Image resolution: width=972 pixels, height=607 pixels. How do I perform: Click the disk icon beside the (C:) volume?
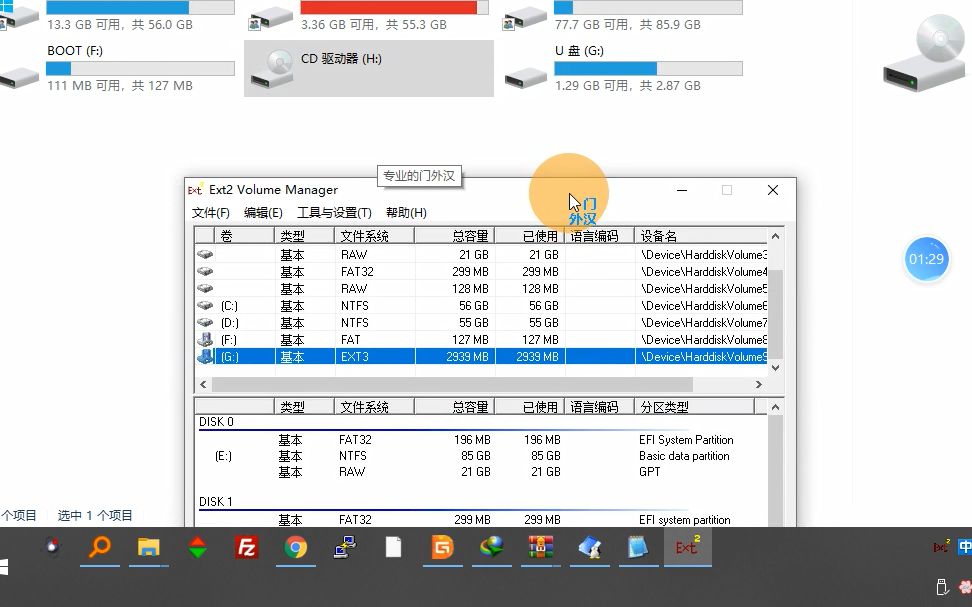pos(206,305)
